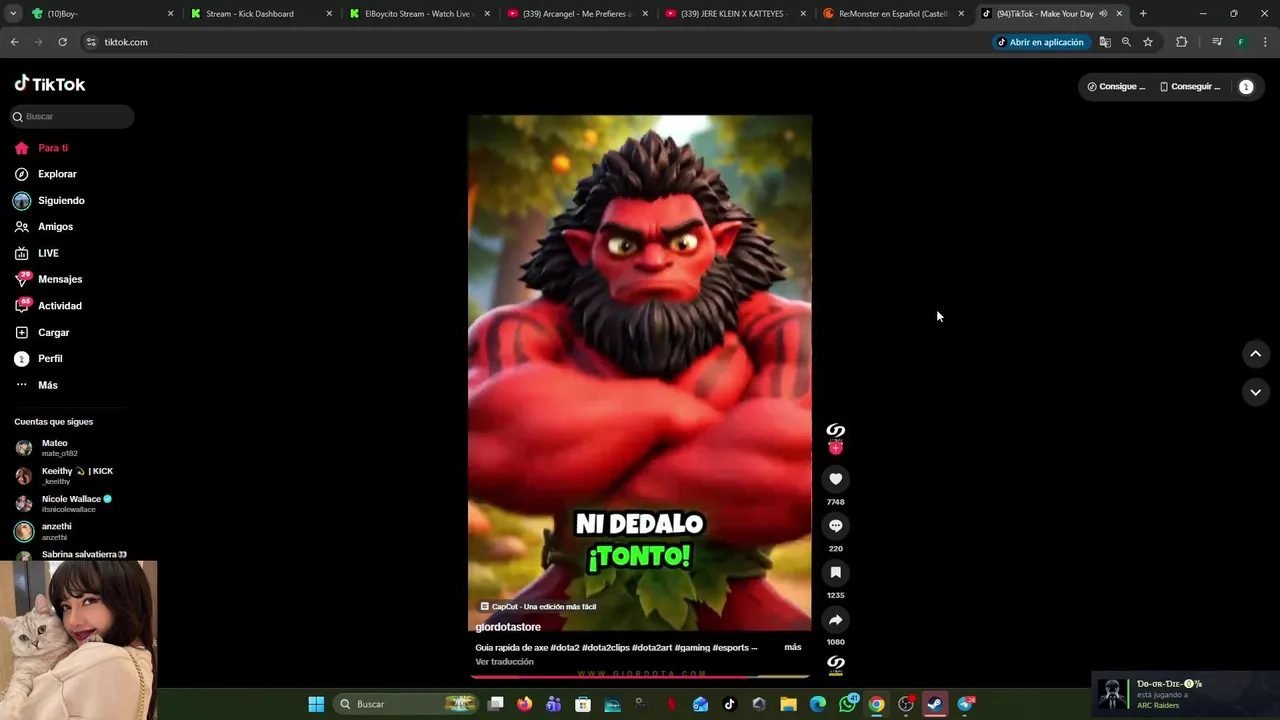The height and width of the screenshot is (720, 1280).
Task: Click Abrir en aplicación in address bar
Action: 1040,42
